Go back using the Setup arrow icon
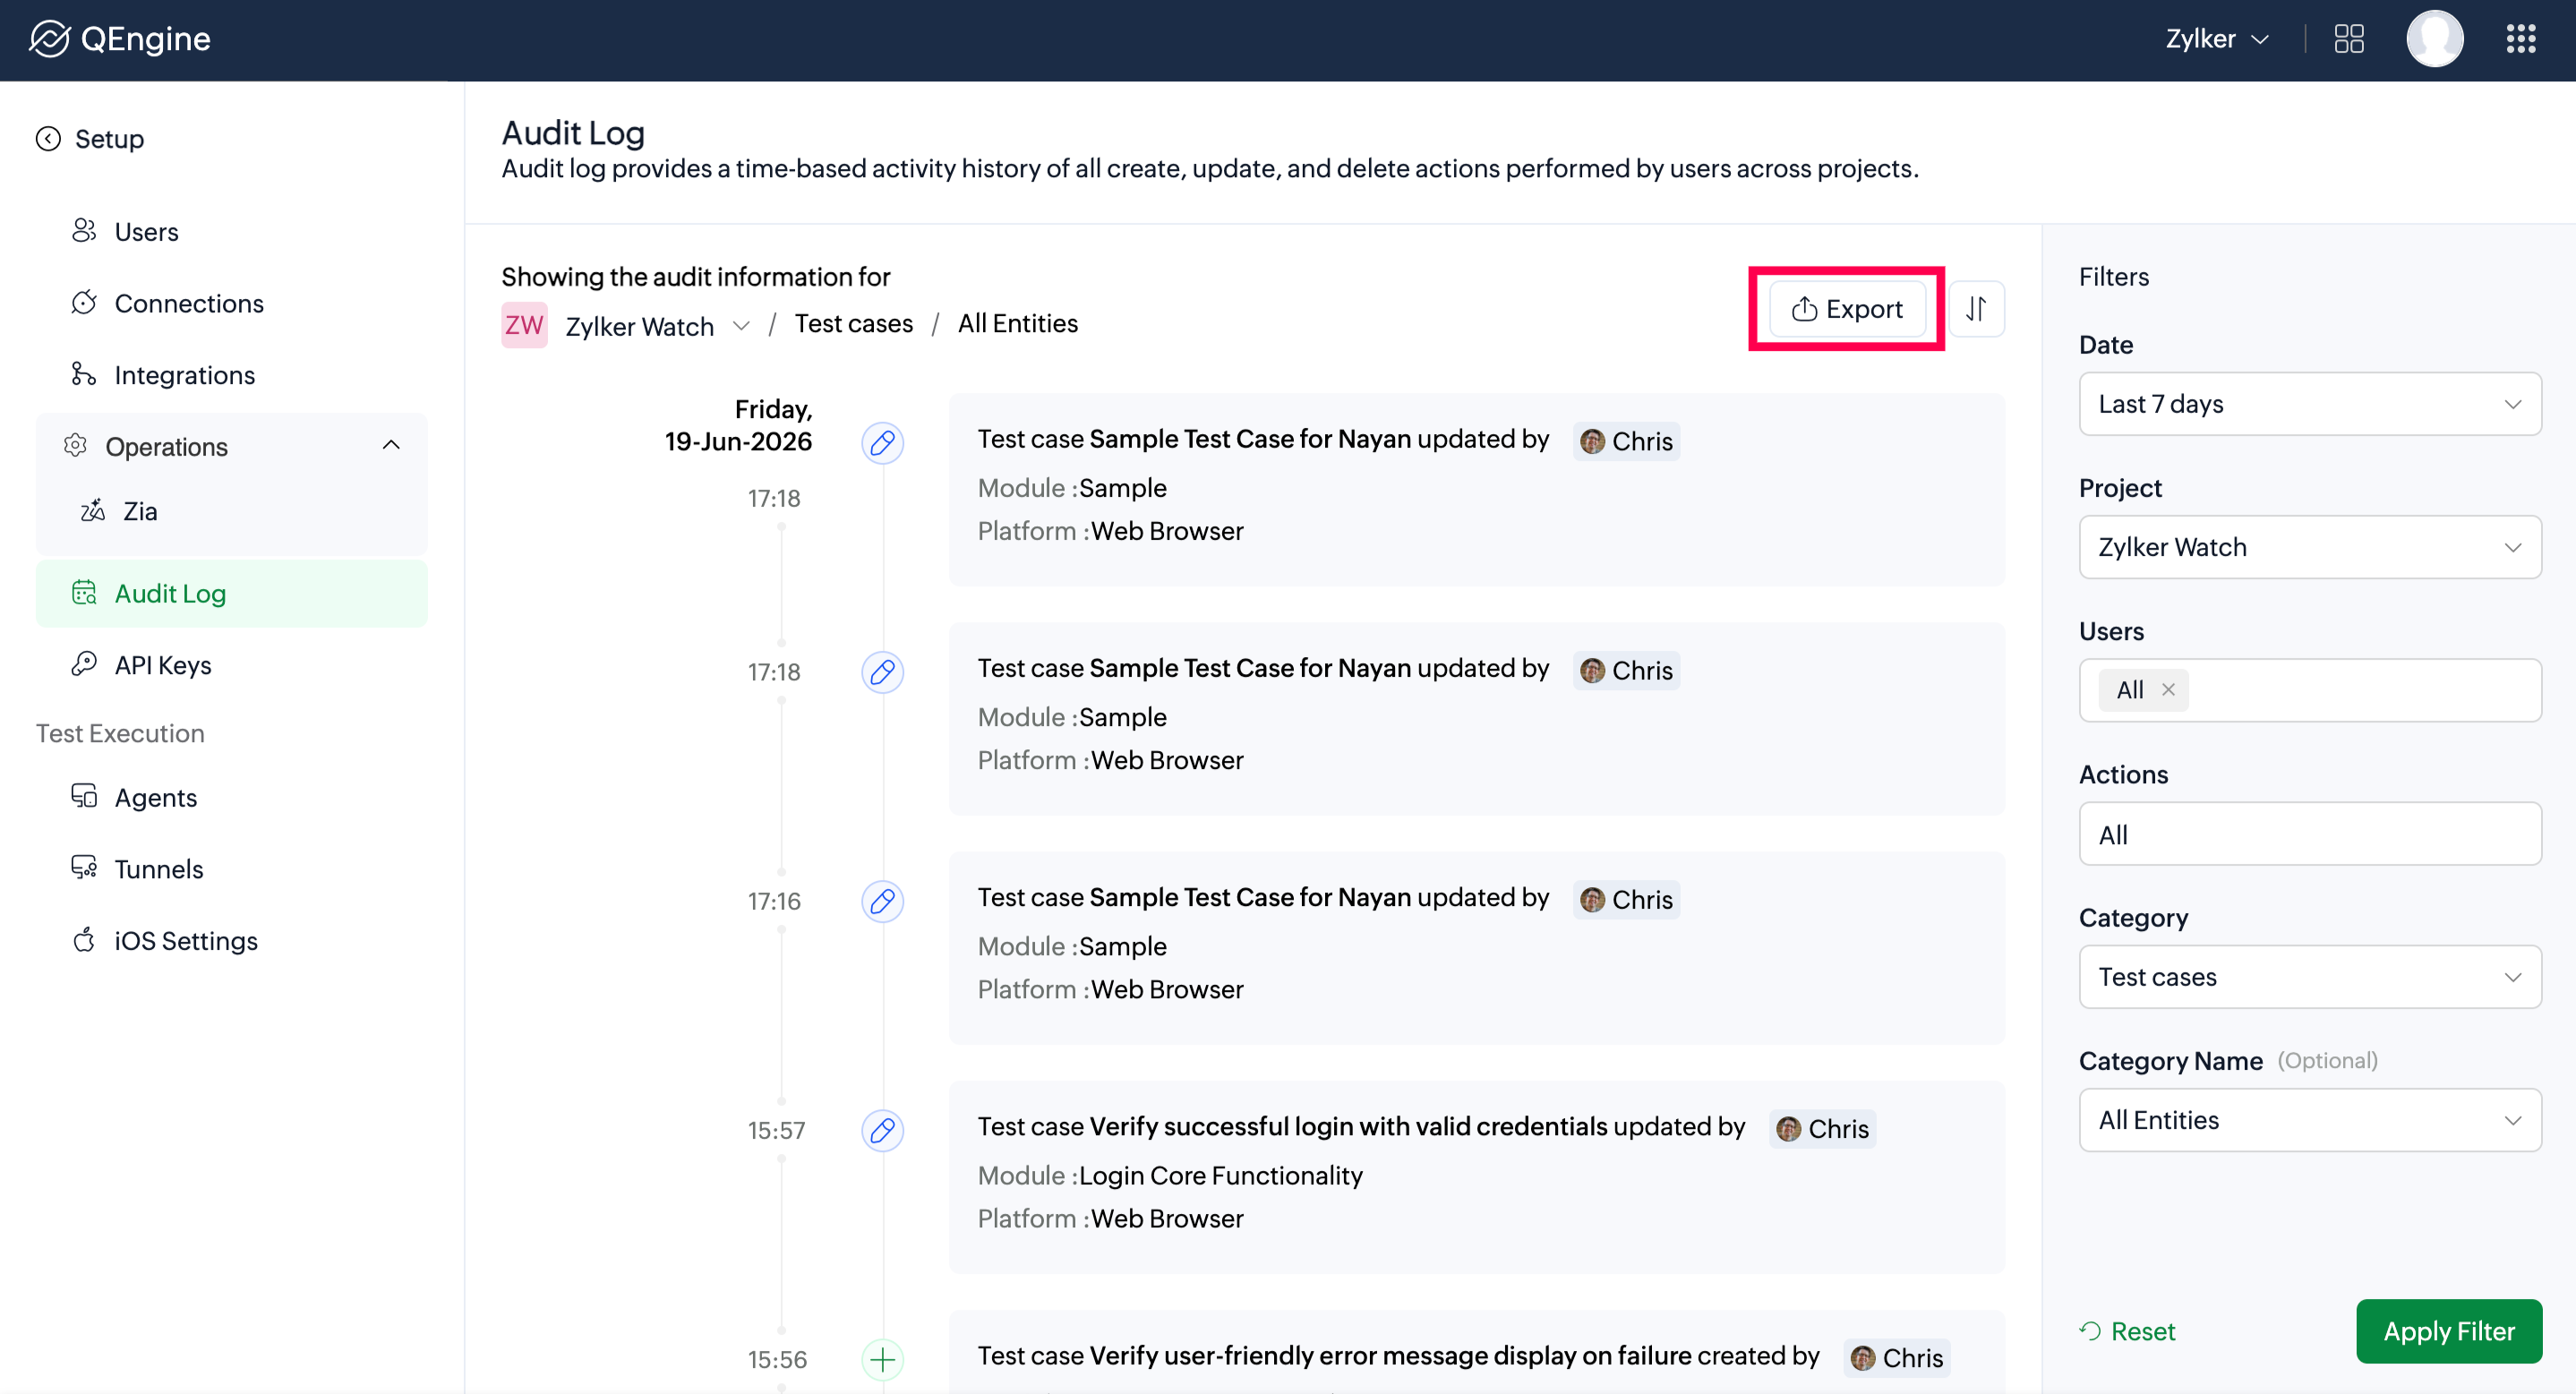2576x1394 pixels. click(x=48, y=138)
